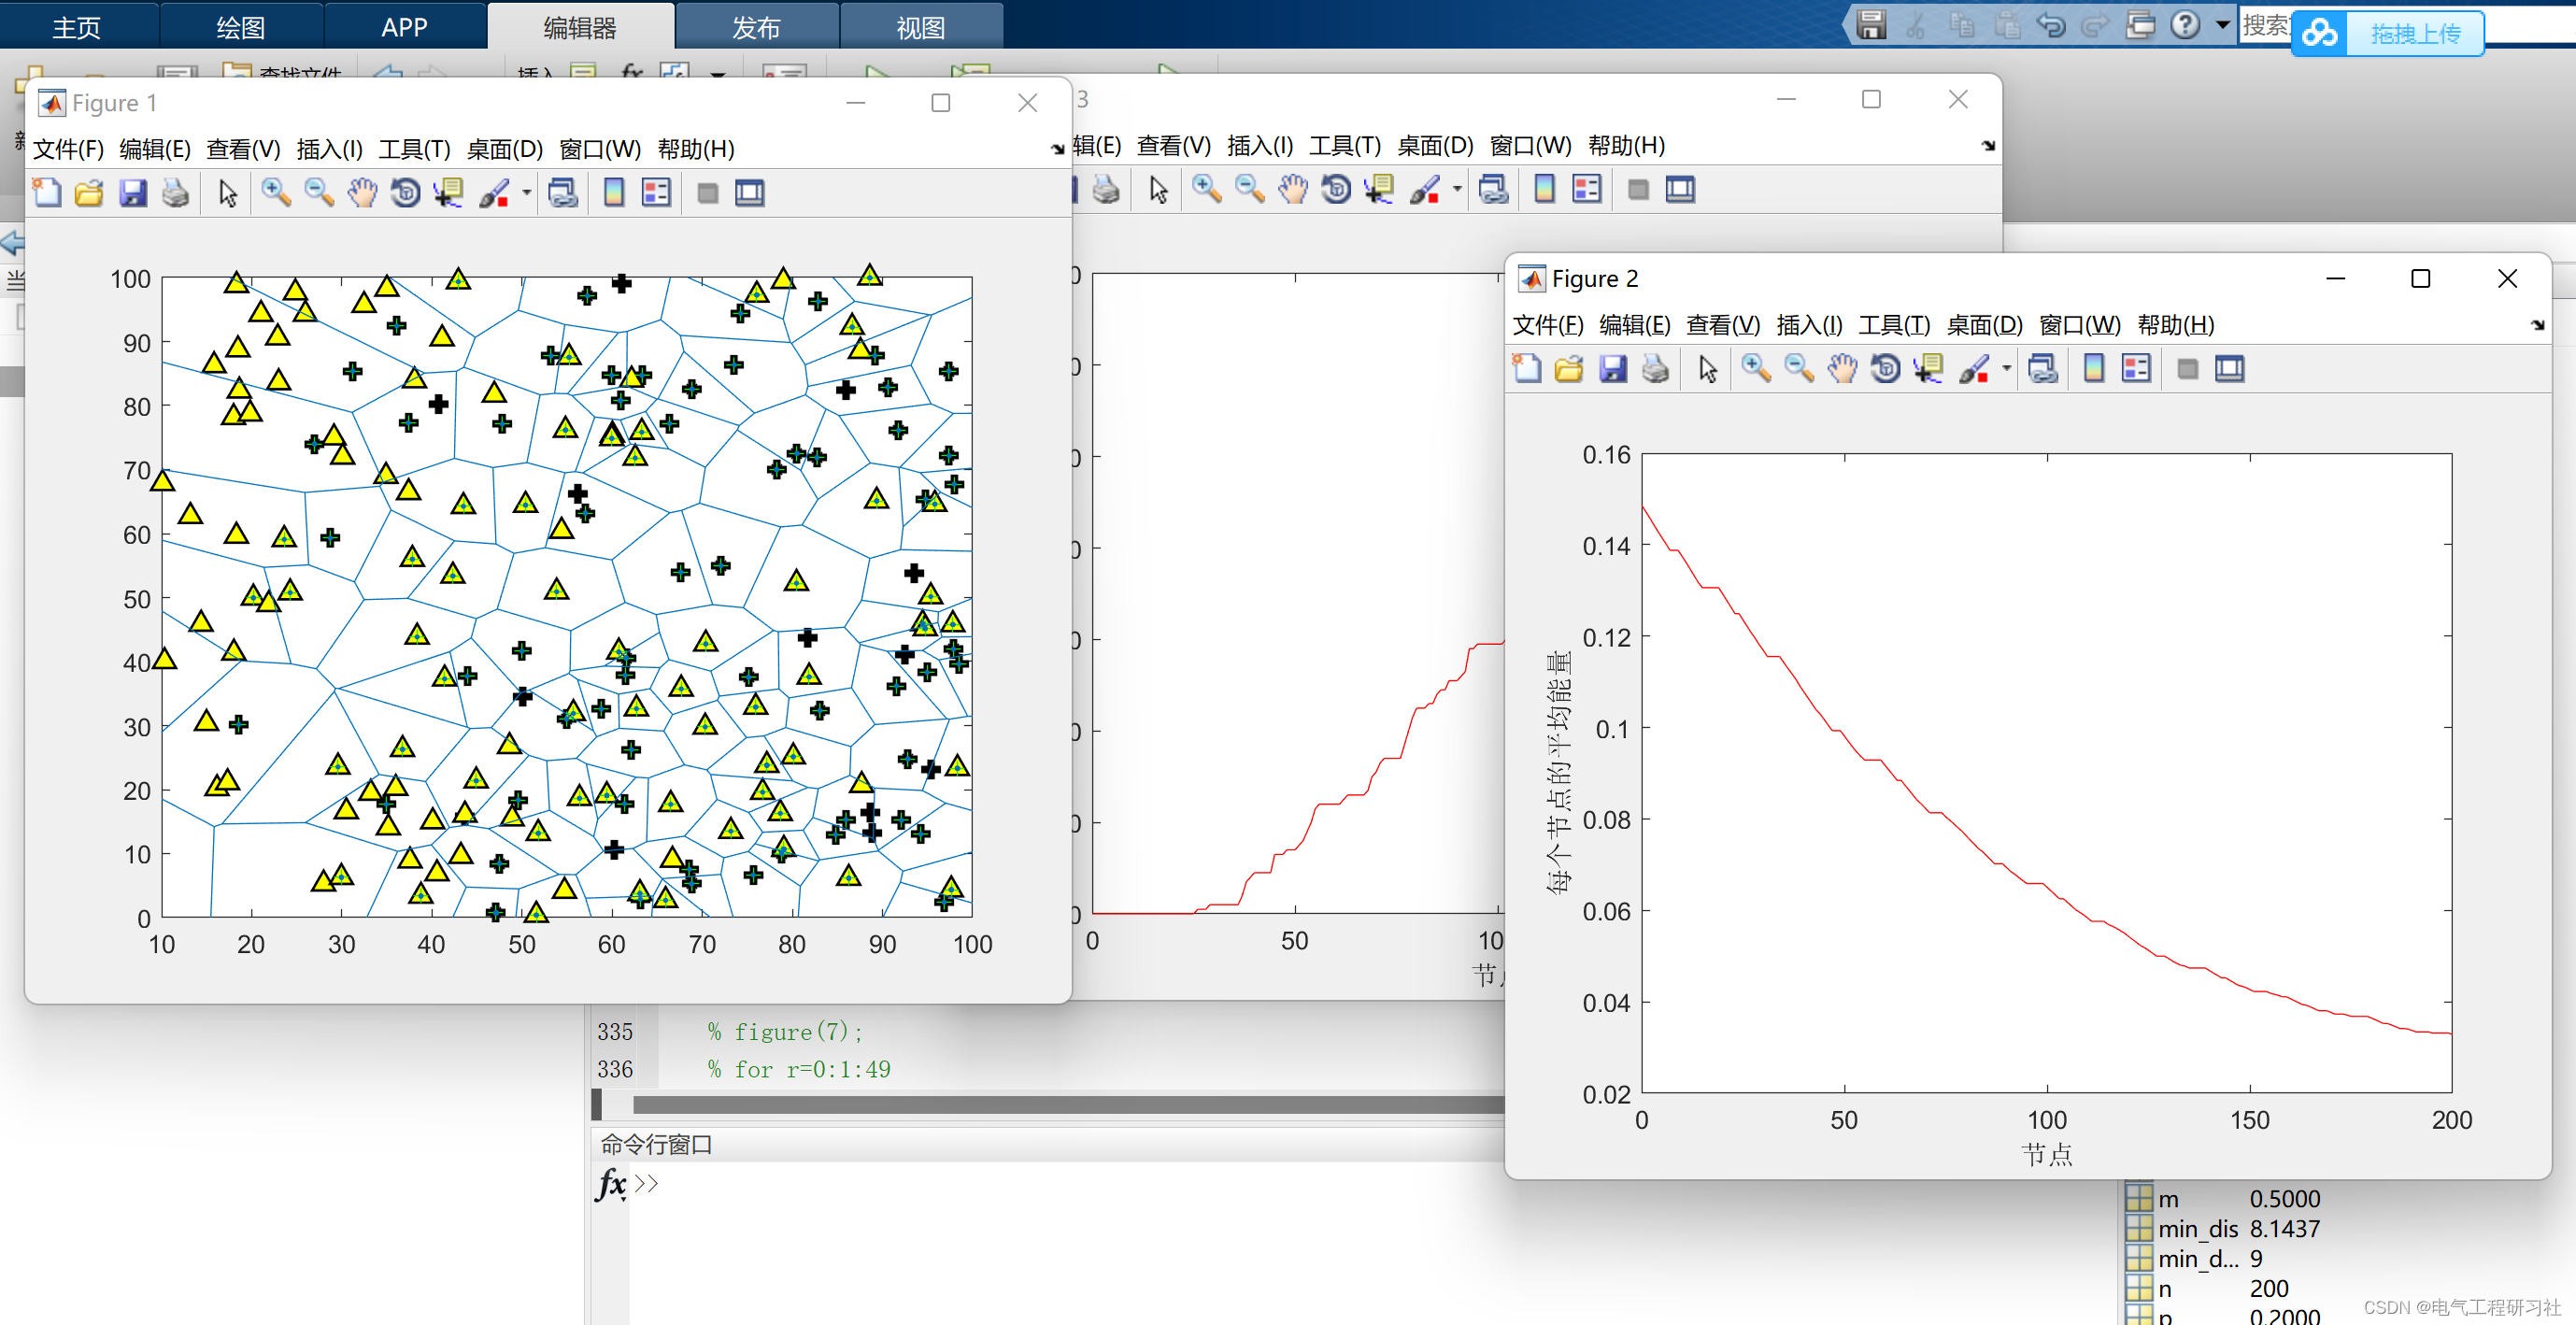The image size is (2576, 1325).
Task: Toggle Insert Colorbar in Figure 1
Action: click(x=614, y=192)
